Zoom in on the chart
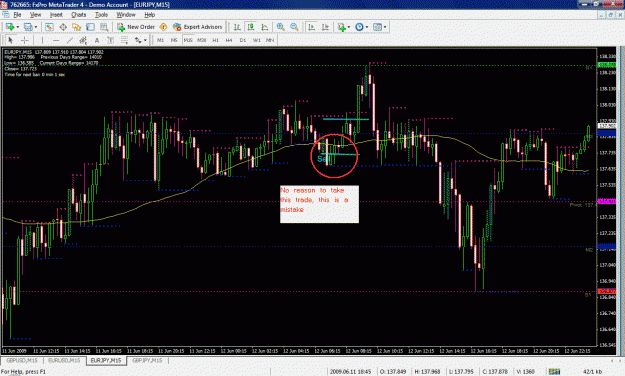 (281, 27)
